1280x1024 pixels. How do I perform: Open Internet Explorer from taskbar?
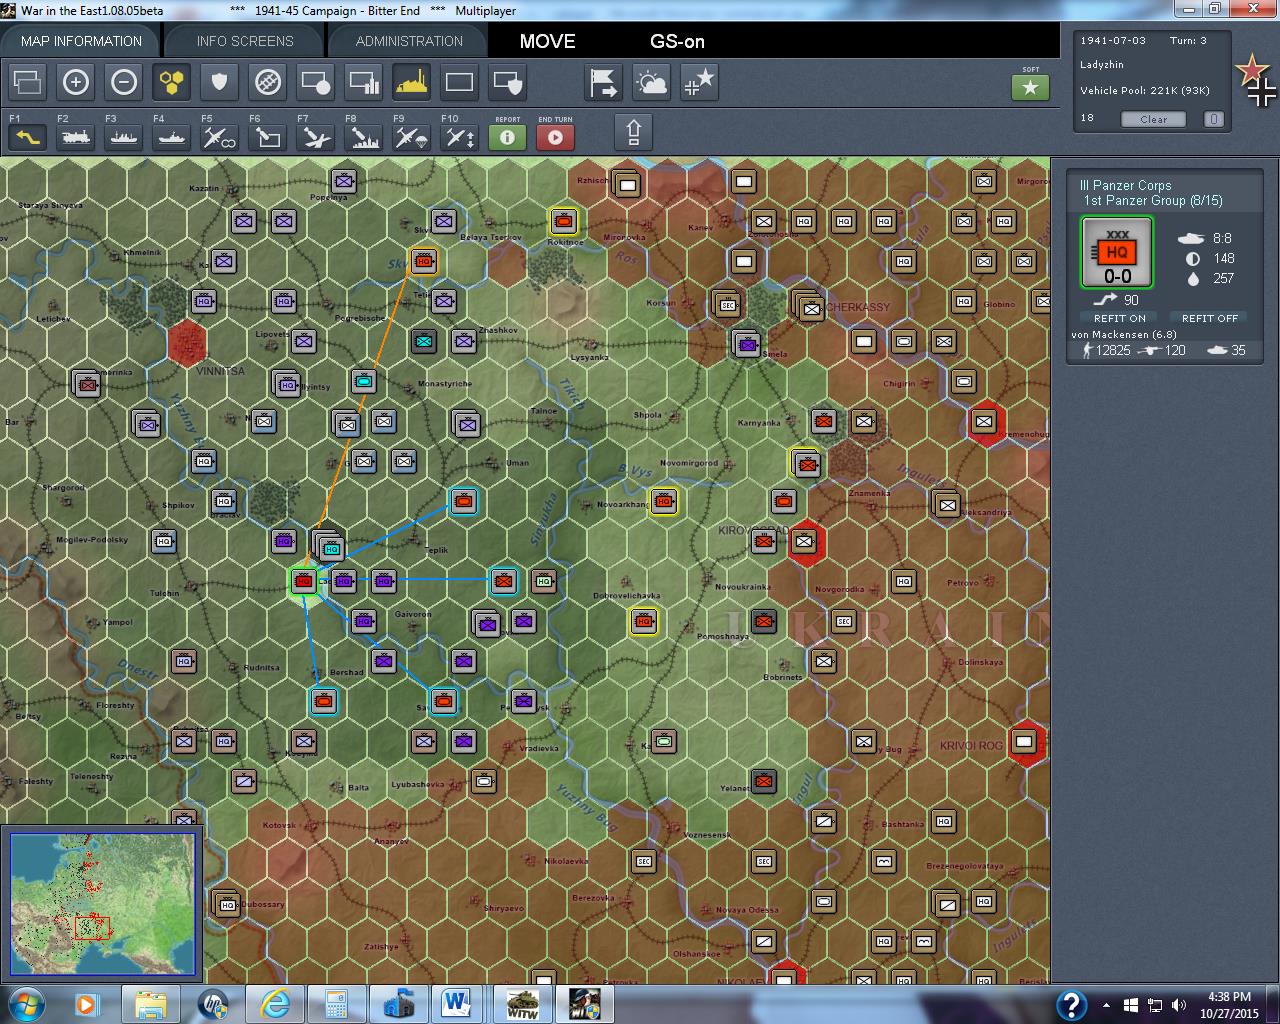click(x=274, y=1004)
